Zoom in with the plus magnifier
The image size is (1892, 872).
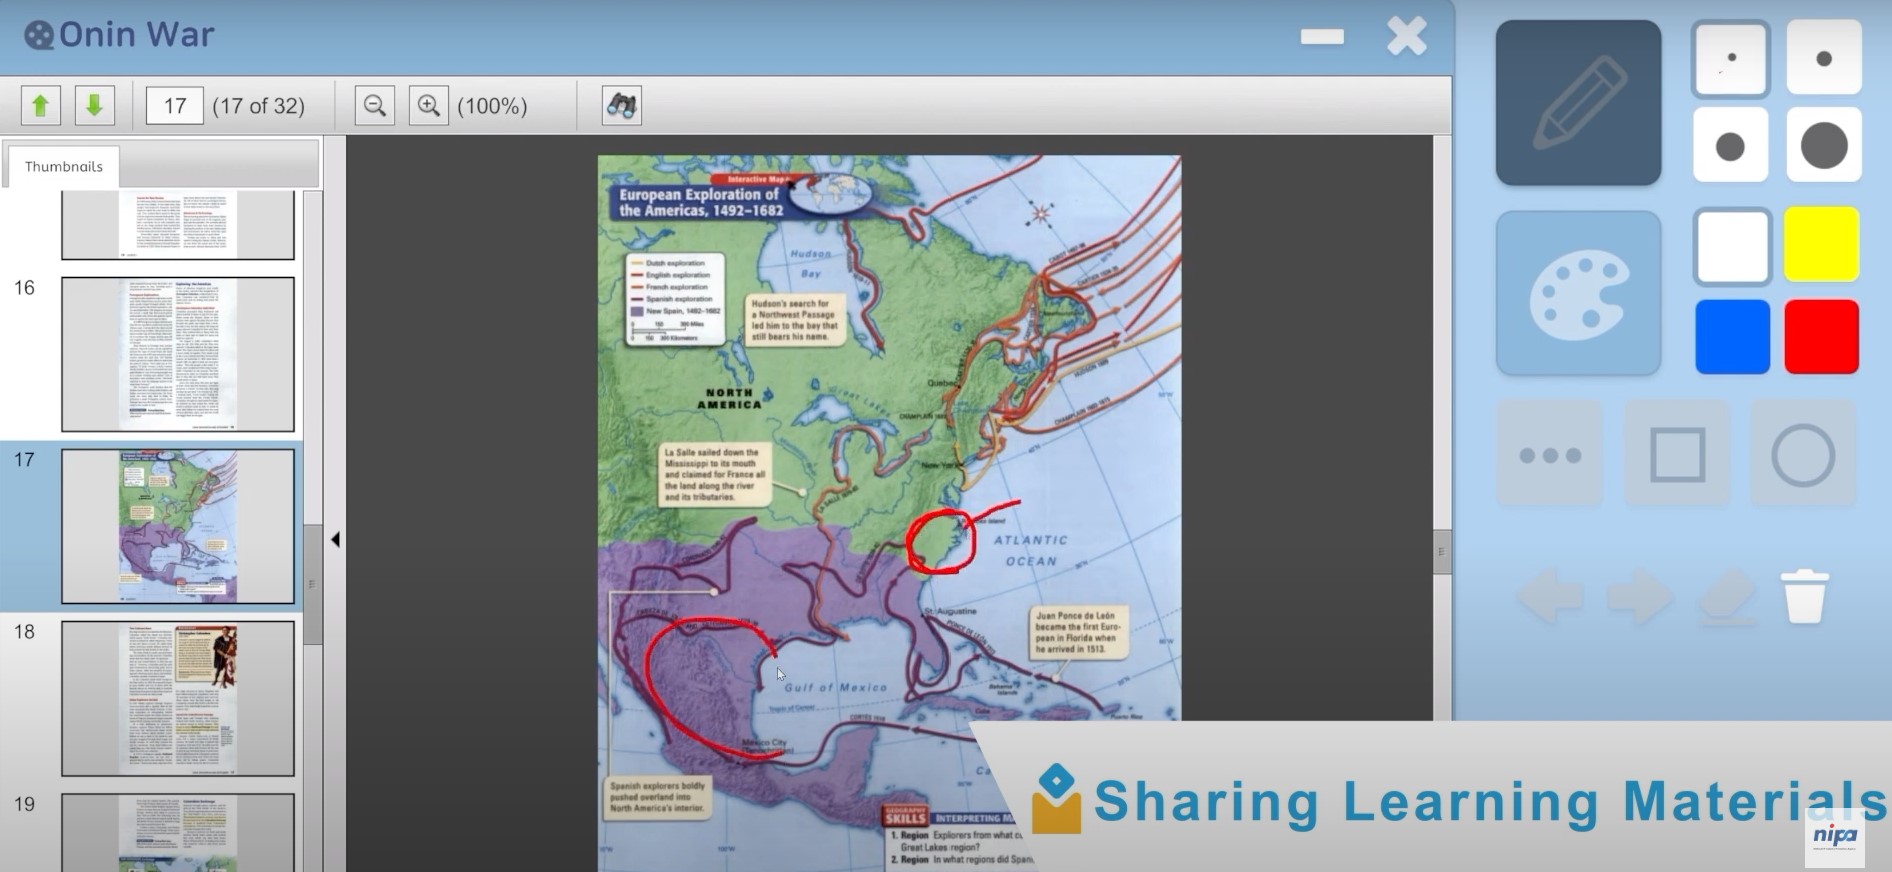pyautogui.click(x=429, y=105)
